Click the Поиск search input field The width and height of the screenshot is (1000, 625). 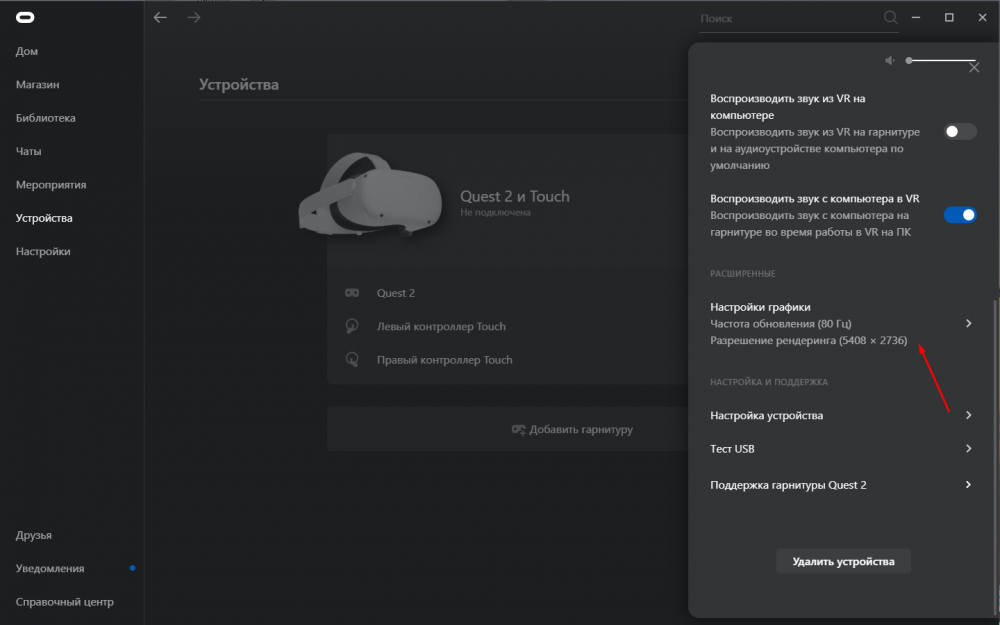[785, 18]
